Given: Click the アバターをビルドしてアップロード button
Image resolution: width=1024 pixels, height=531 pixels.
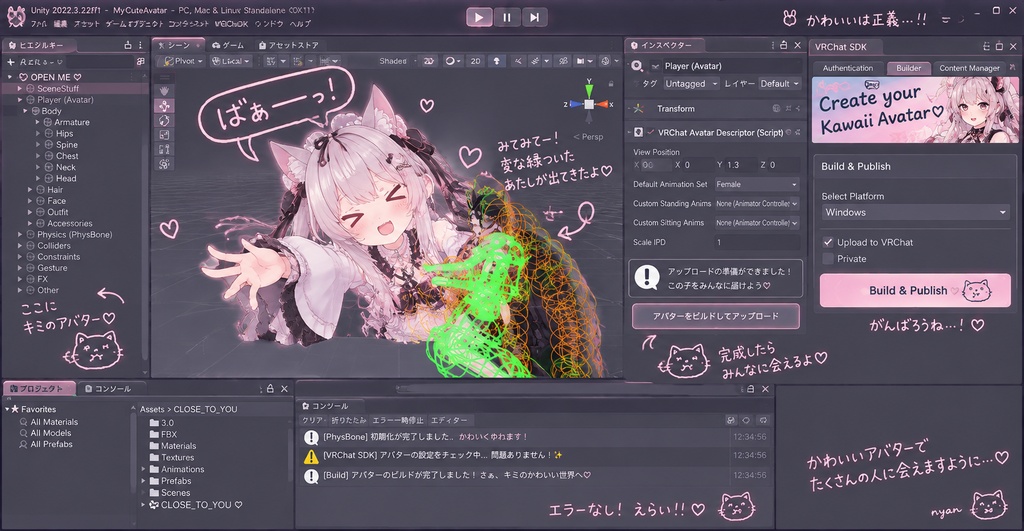Looking at the screenshot, I should (716, 316).
